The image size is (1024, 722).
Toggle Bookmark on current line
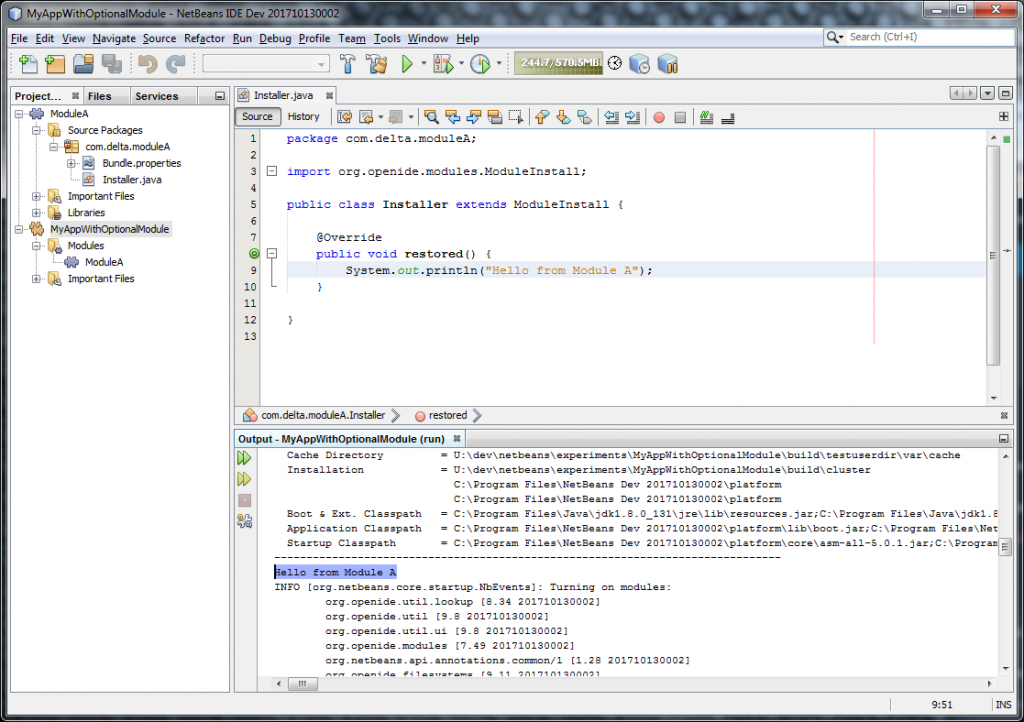click(584, 118)
